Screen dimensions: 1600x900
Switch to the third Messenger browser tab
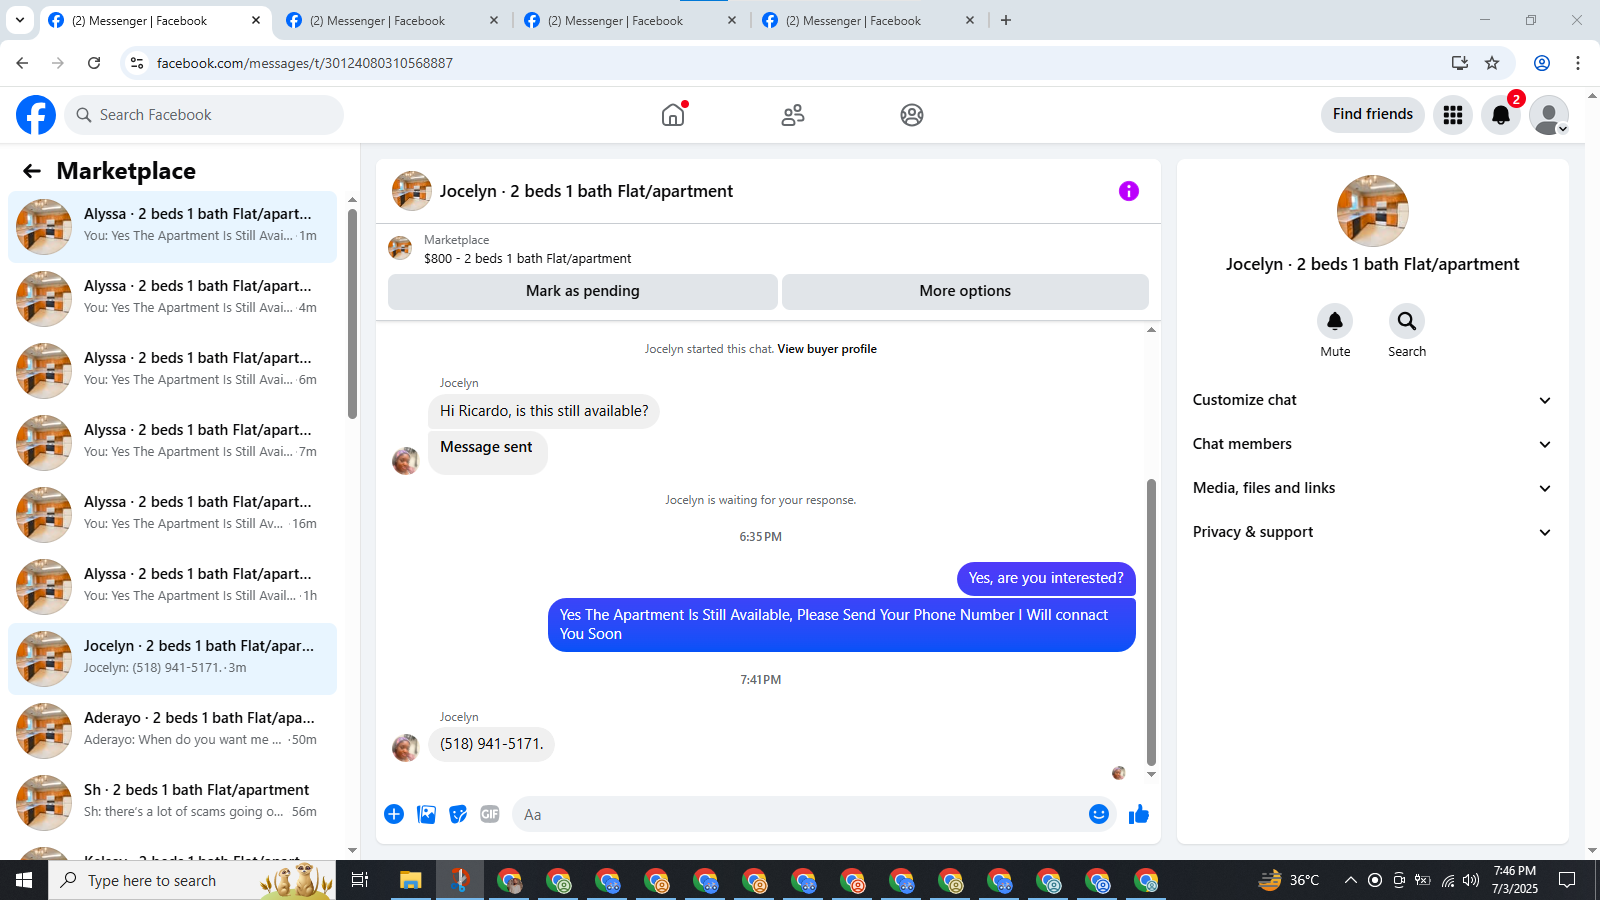630,20
